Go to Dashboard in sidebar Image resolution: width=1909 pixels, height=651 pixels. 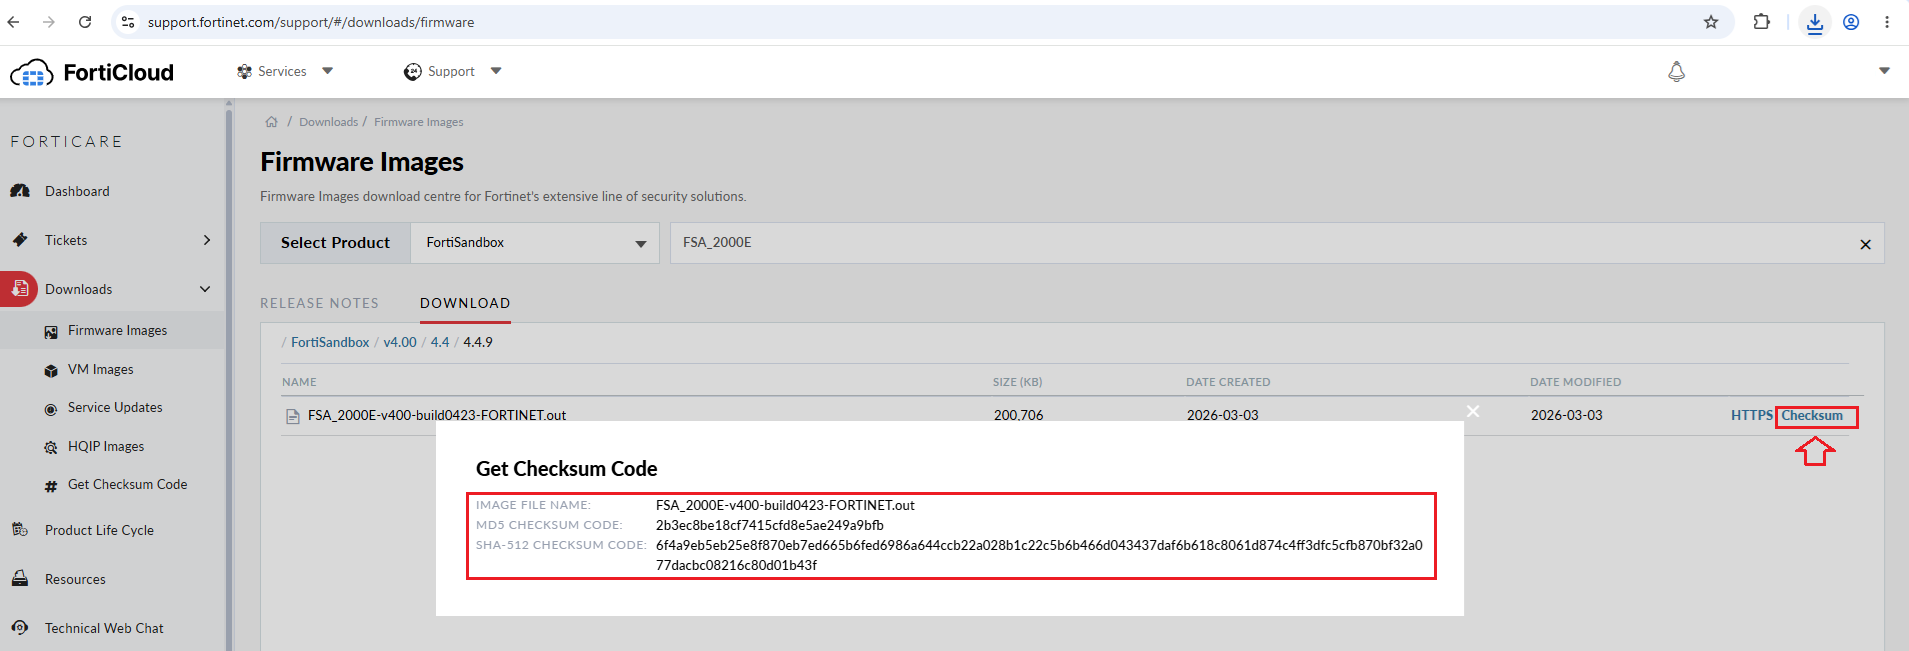(x=77, y=191)
